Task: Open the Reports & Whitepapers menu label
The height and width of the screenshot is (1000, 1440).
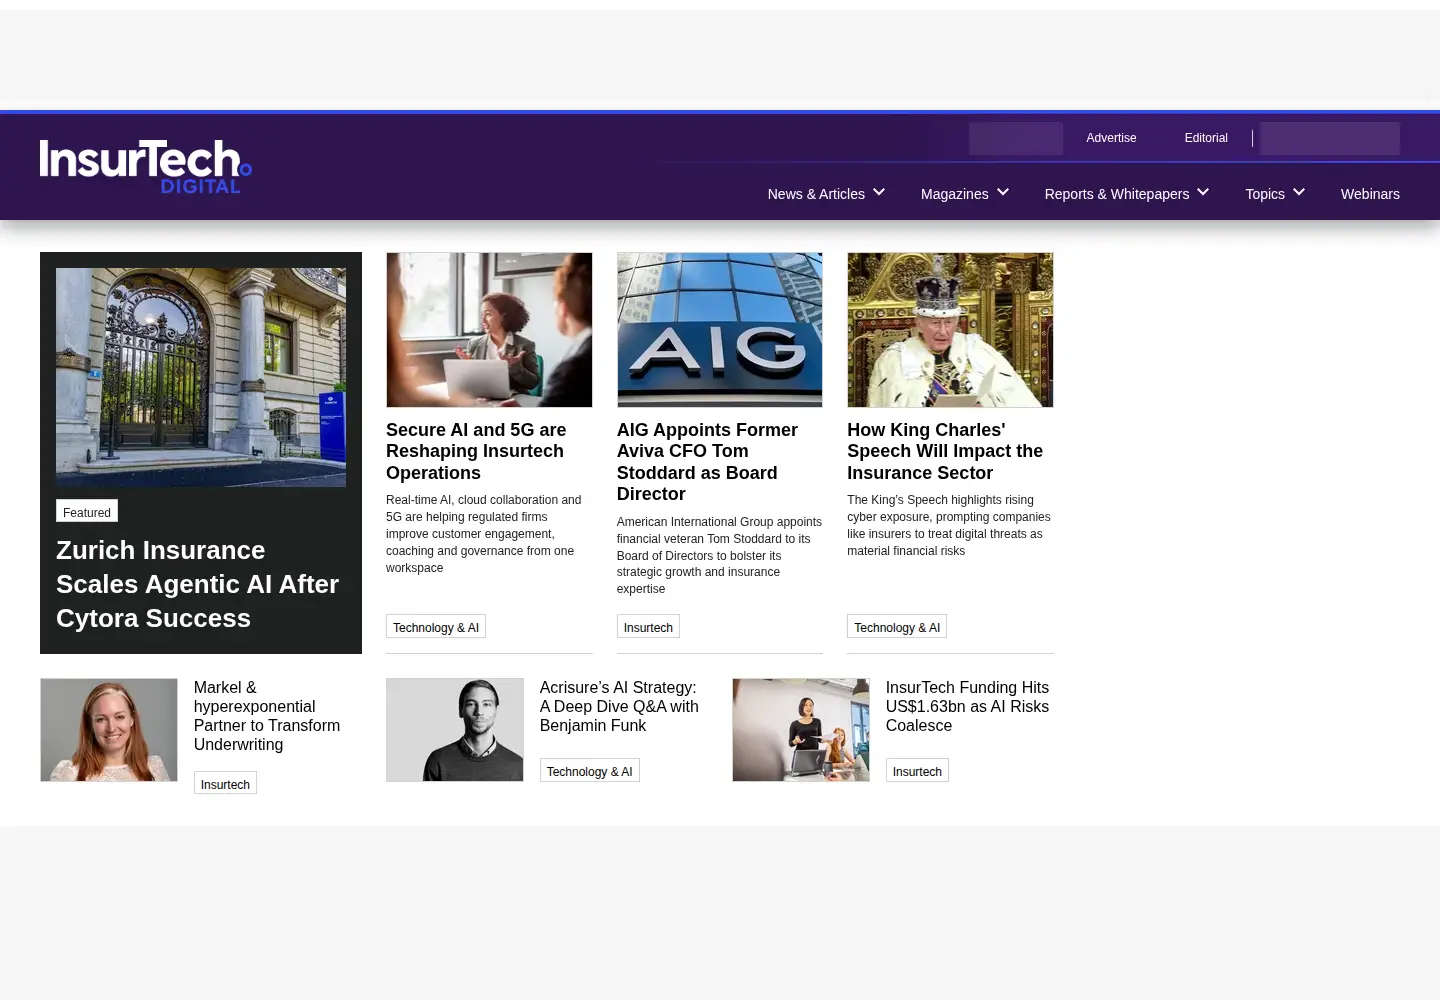Action: 1117,194
